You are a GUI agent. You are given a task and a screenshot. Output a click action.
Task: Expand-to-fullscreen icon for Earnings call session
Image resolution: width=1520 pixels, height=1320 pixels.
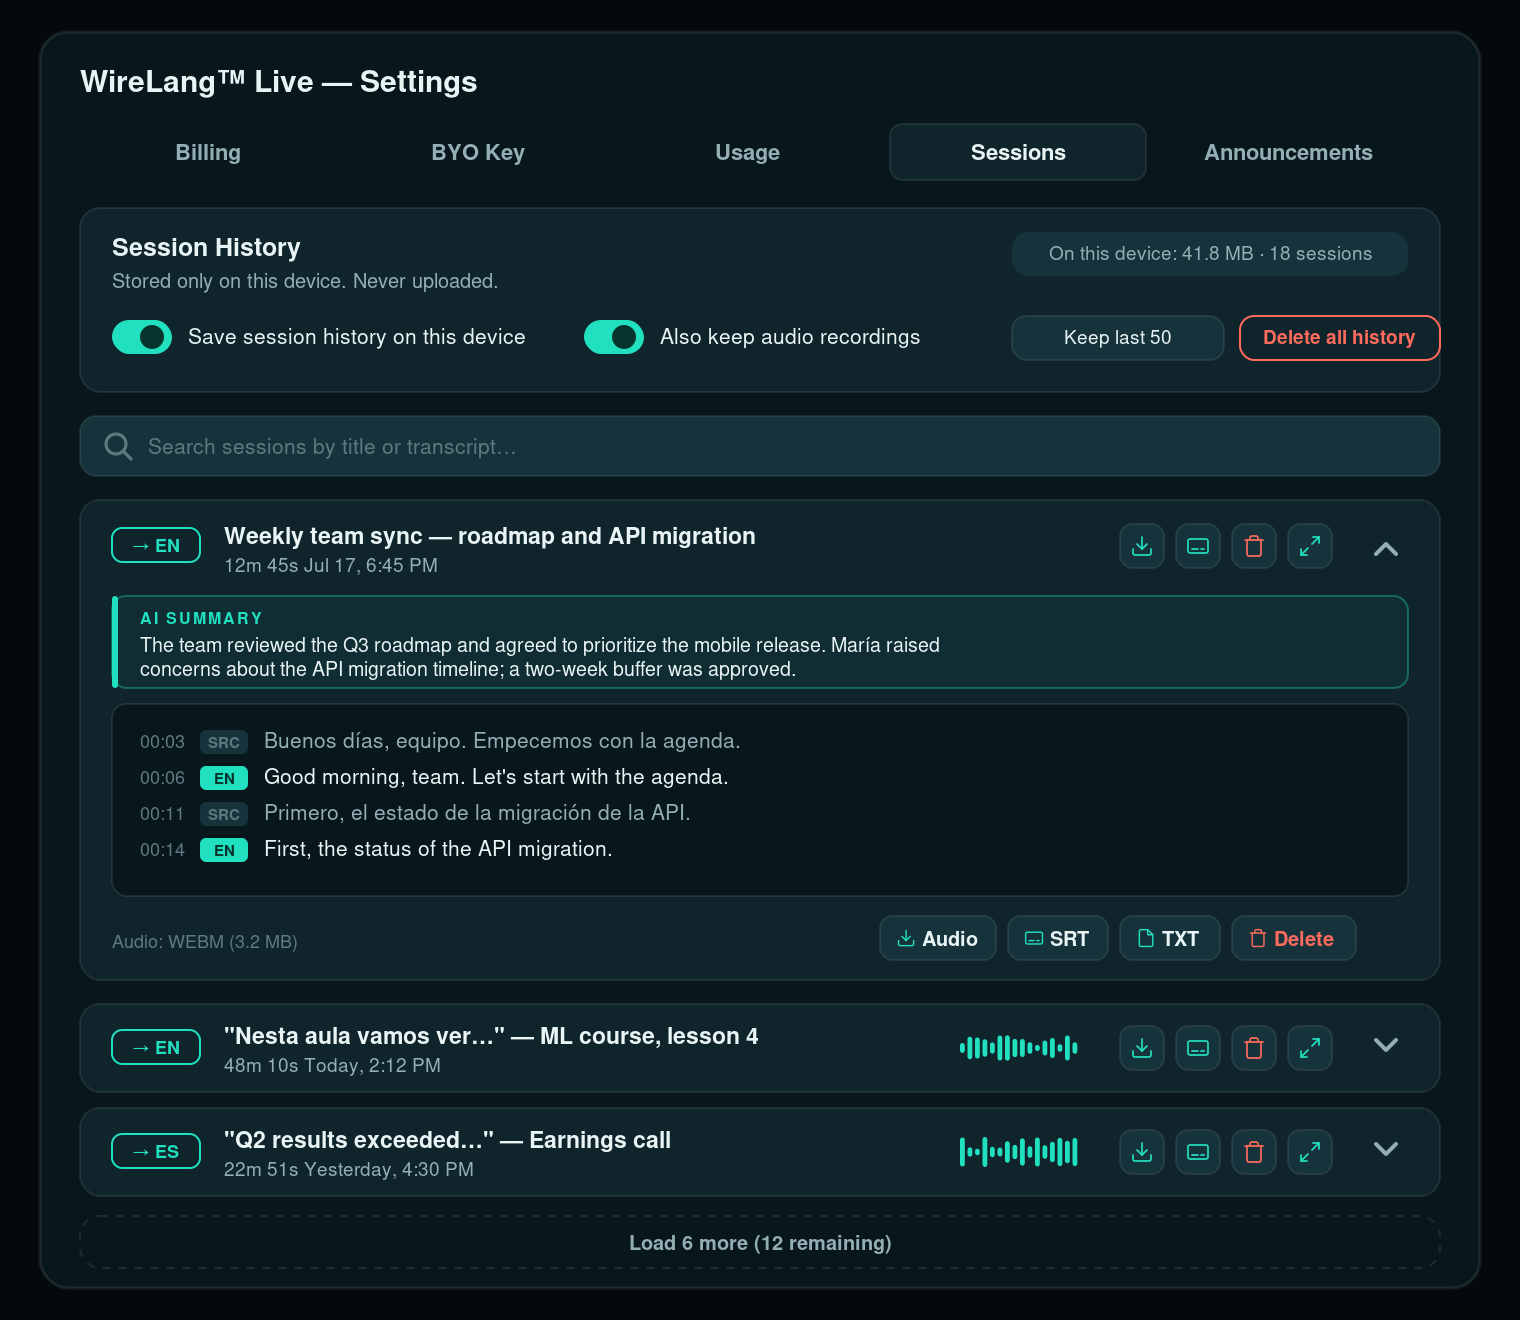pos(1310,1152)
